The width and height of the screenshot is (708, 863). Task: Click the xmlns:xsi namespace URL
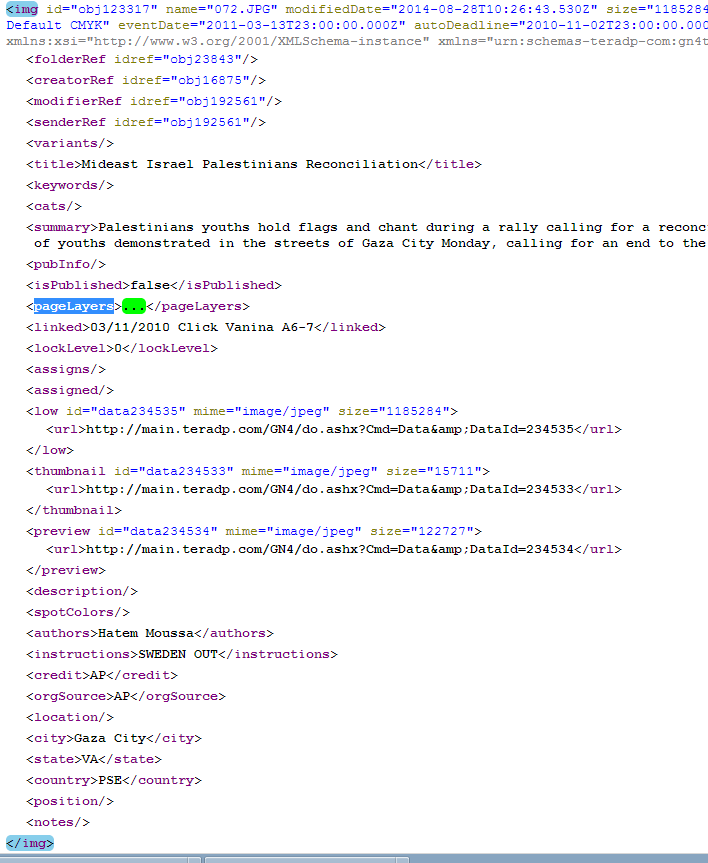click(x=258, y=41)
